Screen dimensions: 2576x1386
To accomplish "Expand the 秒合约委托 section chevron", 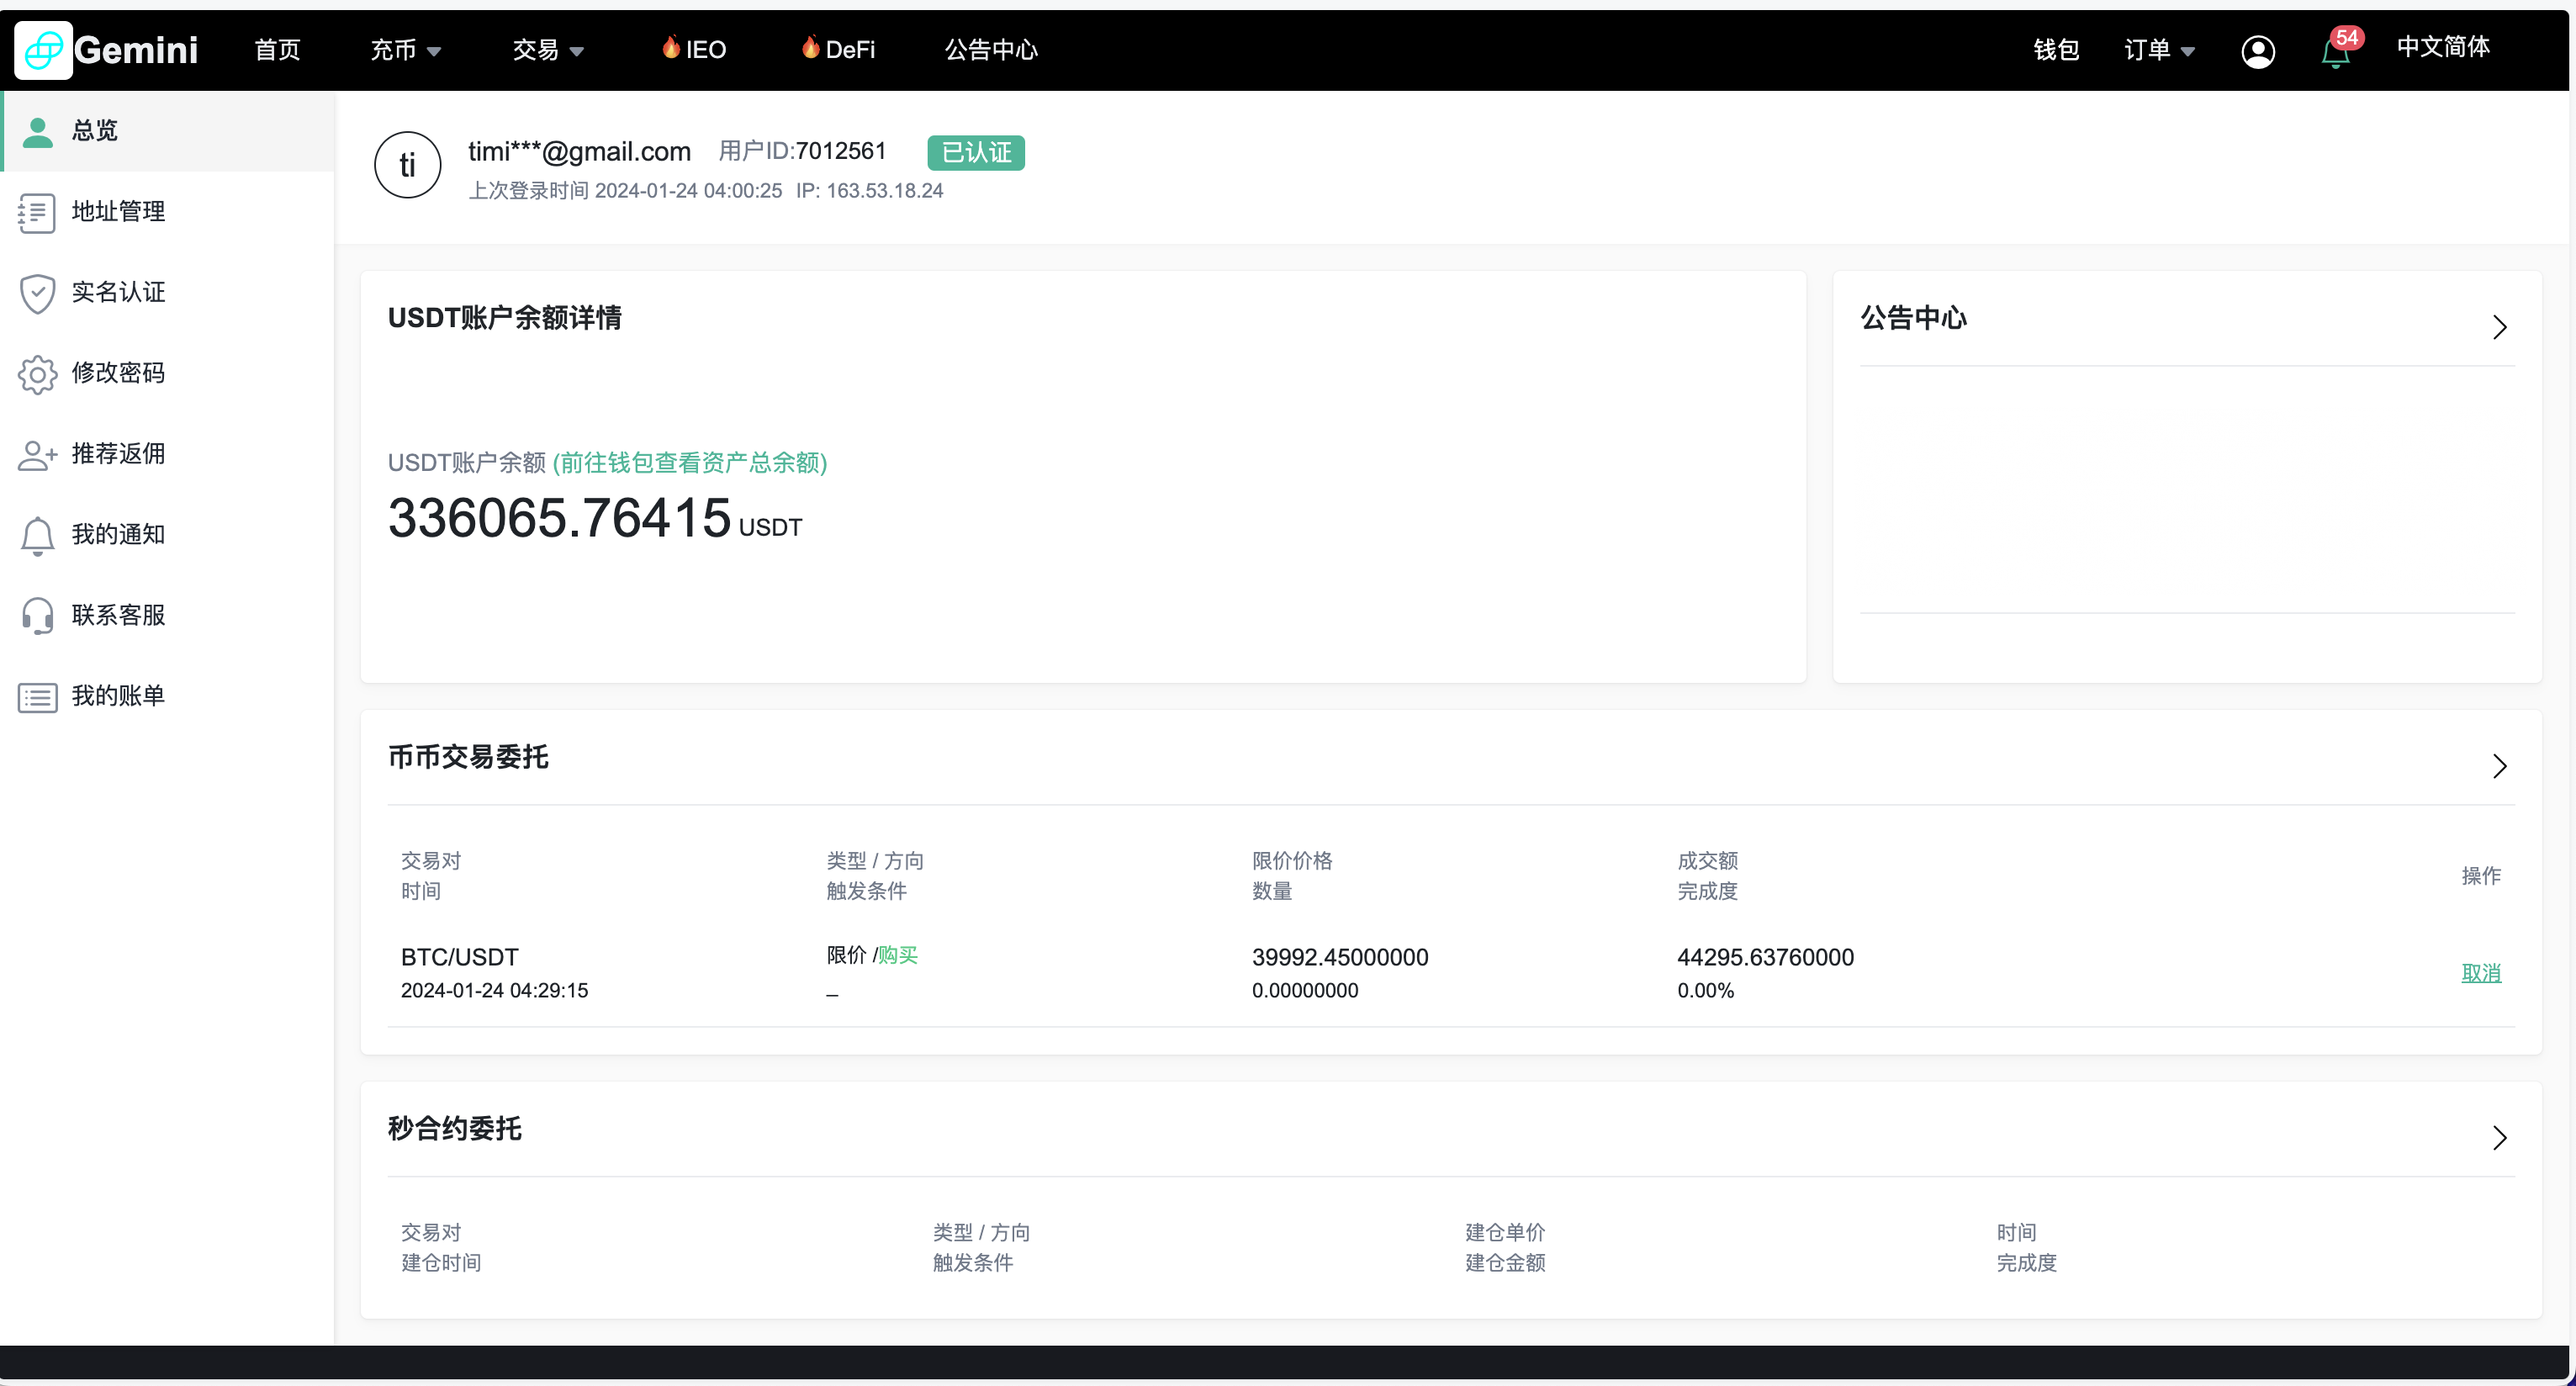I will pyautogui.click(x=2501, y=1138).
